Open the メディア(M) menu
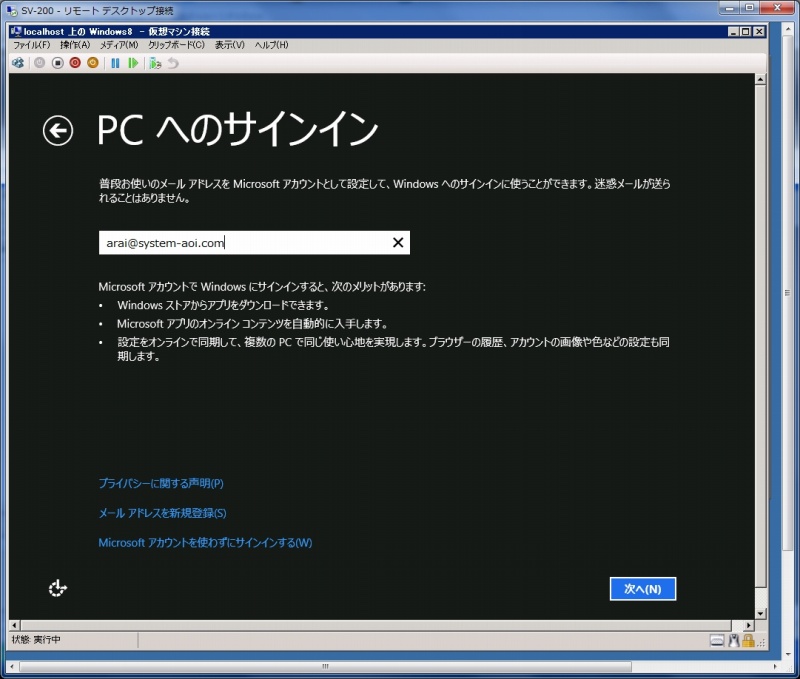The width and height of the screenshot is (800, 679). pyautogui.click(x=119, y=45)
